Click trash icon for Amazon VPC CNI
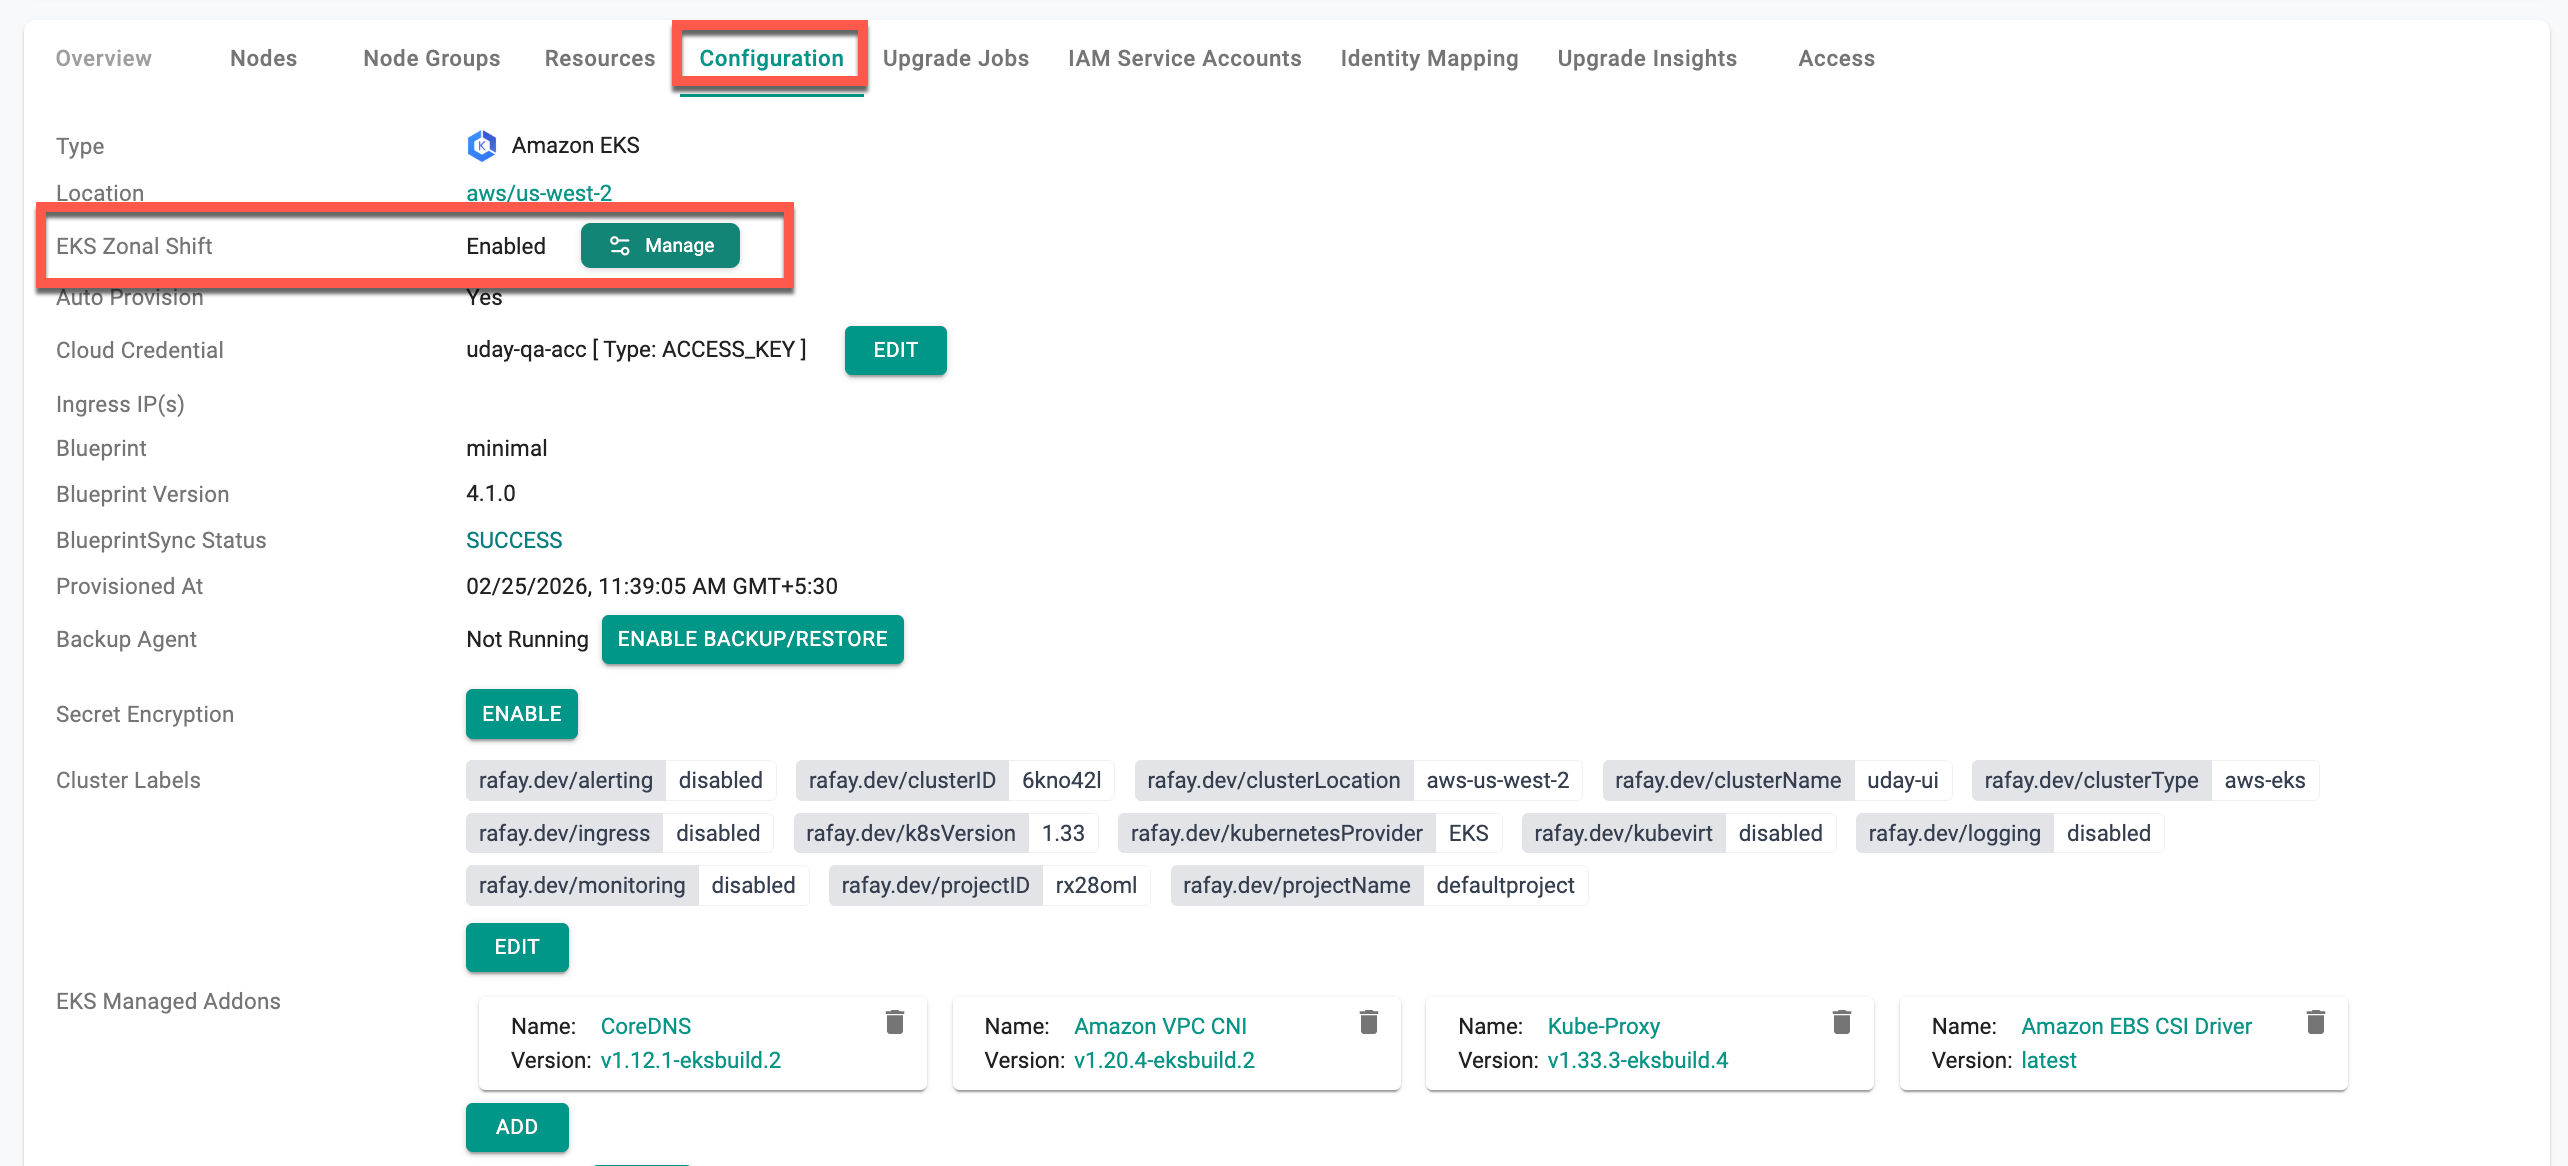 (1368, 1022)
